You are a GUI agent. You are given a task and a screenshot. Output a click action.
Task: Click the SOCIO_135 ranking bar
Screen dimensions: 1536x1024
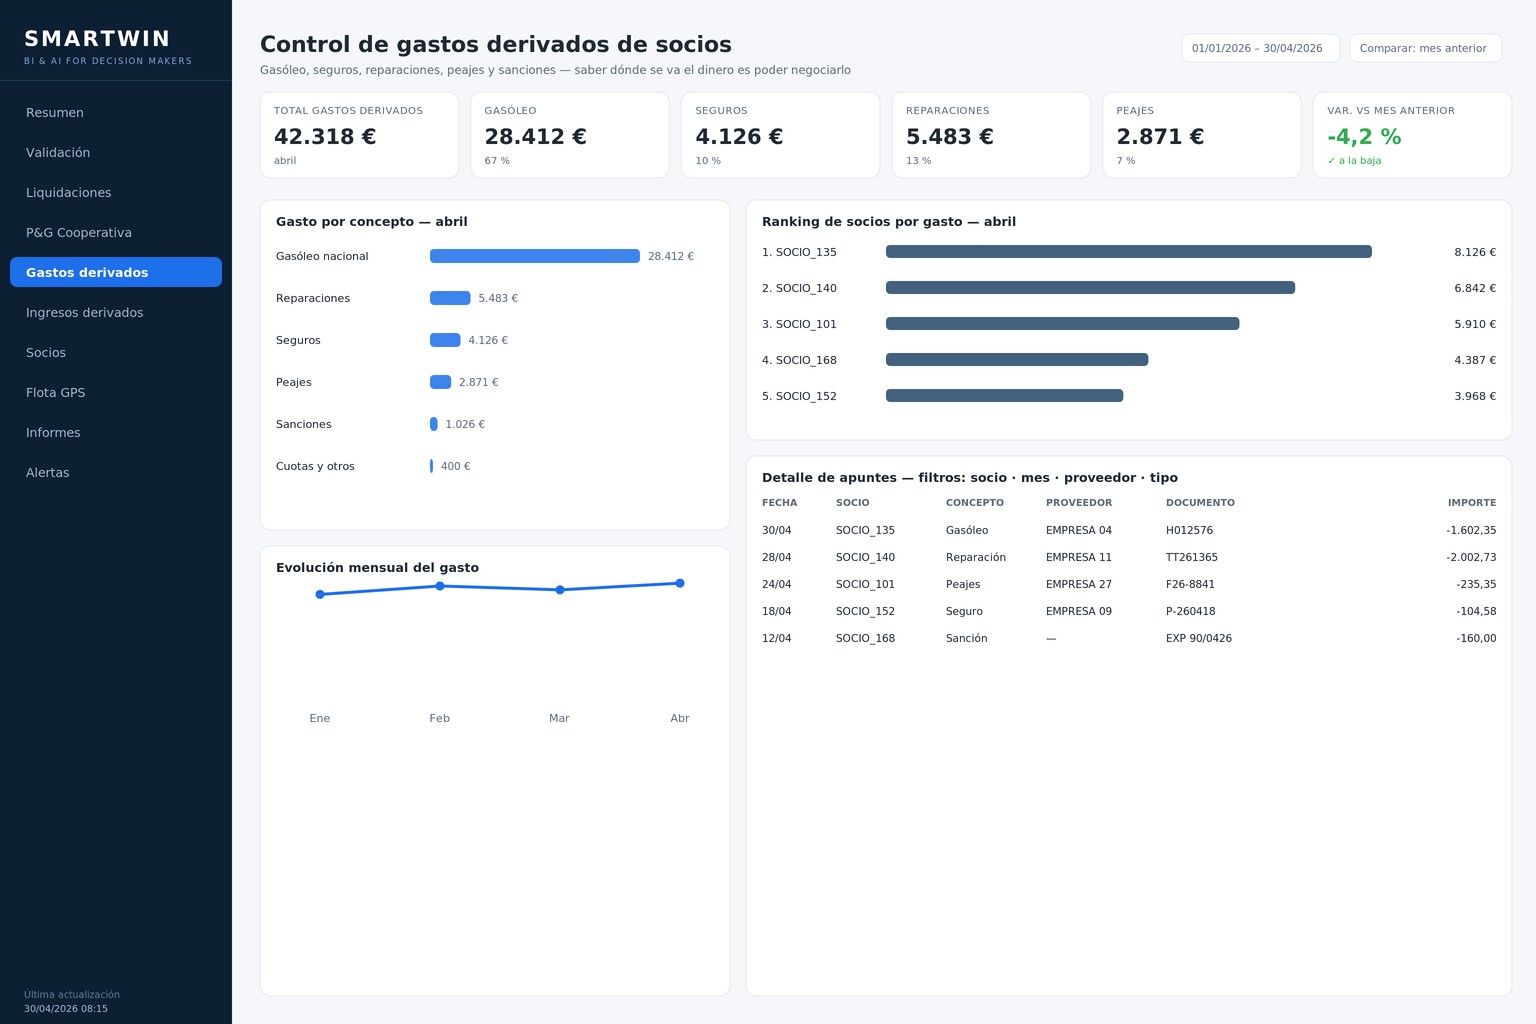point(1129,252)
